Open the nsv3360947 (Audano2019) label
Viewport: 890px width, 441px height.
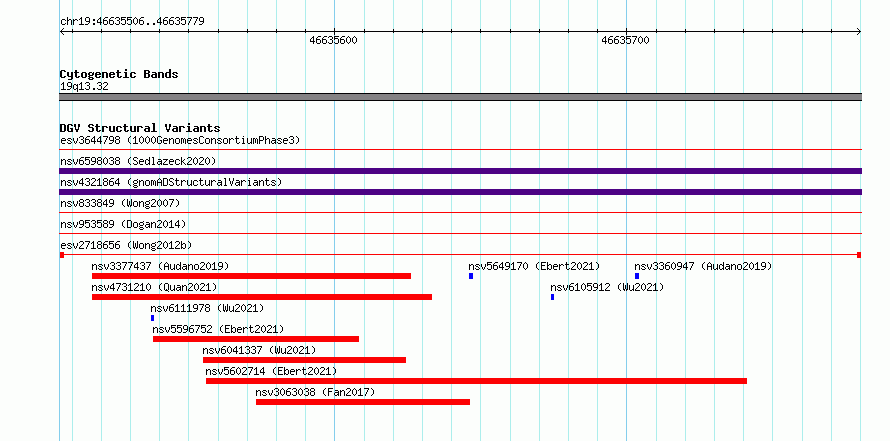(x=703, y=266)
